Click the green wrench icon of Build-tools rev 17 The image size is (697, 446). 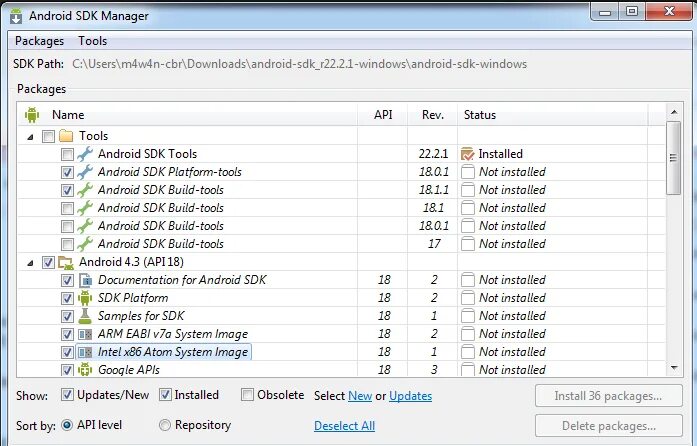(84, 244)
